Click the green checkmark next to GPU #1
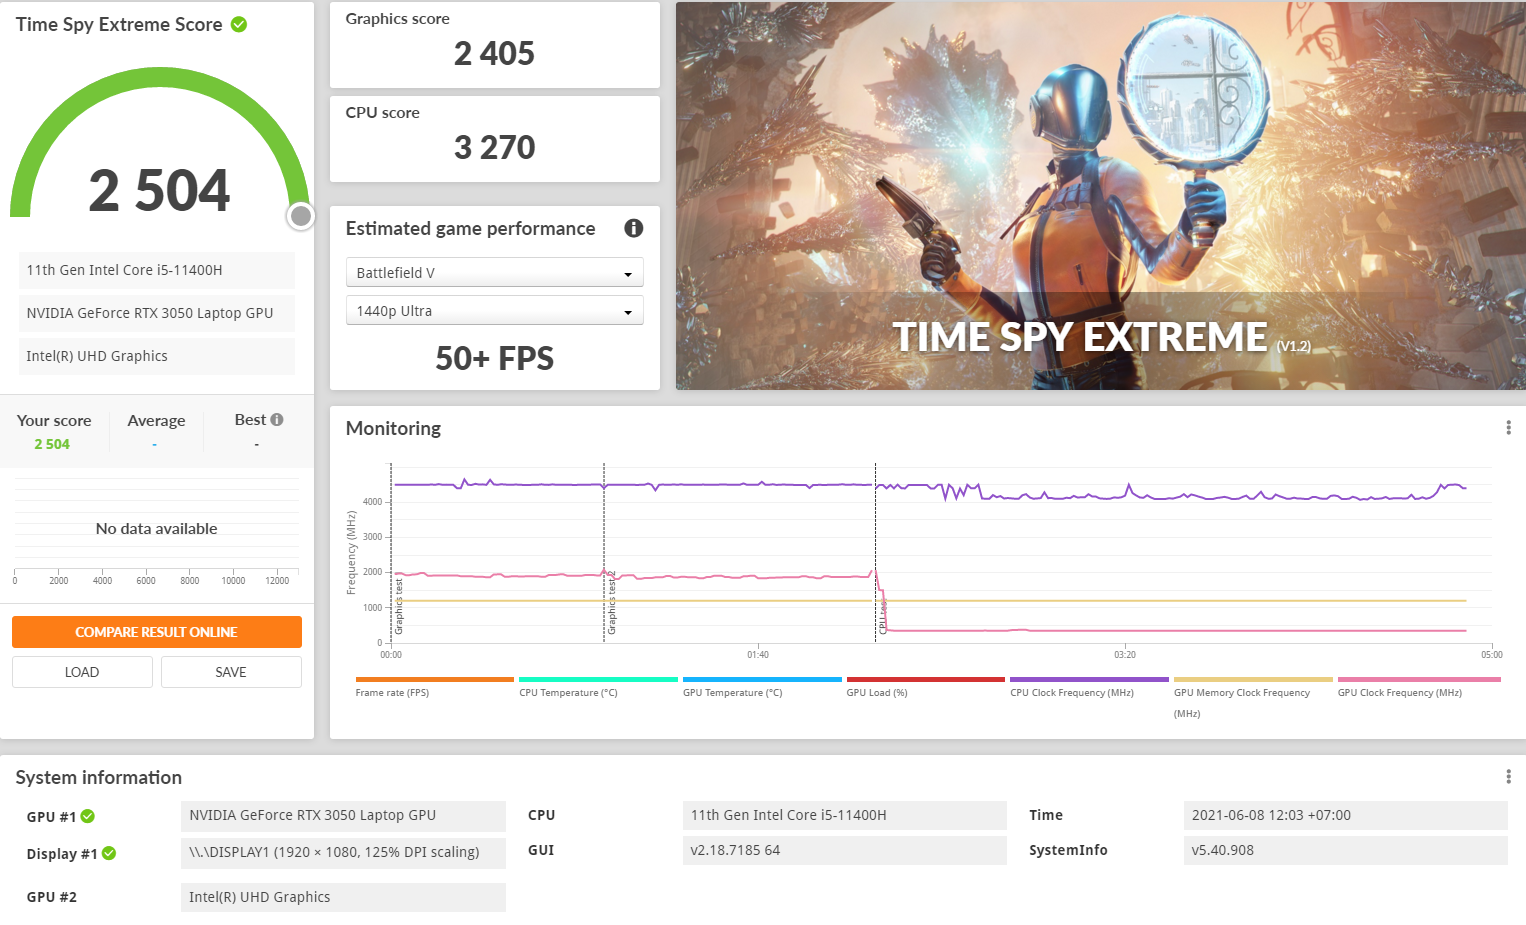 88,816
